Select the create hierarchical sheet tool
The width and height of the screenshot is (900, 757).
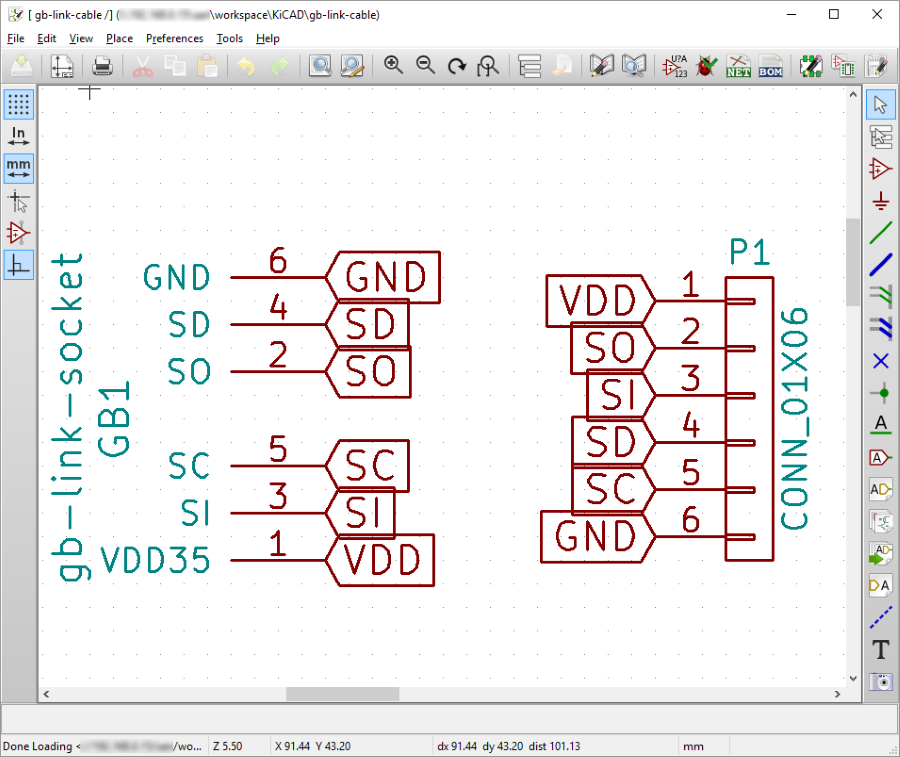880,522
